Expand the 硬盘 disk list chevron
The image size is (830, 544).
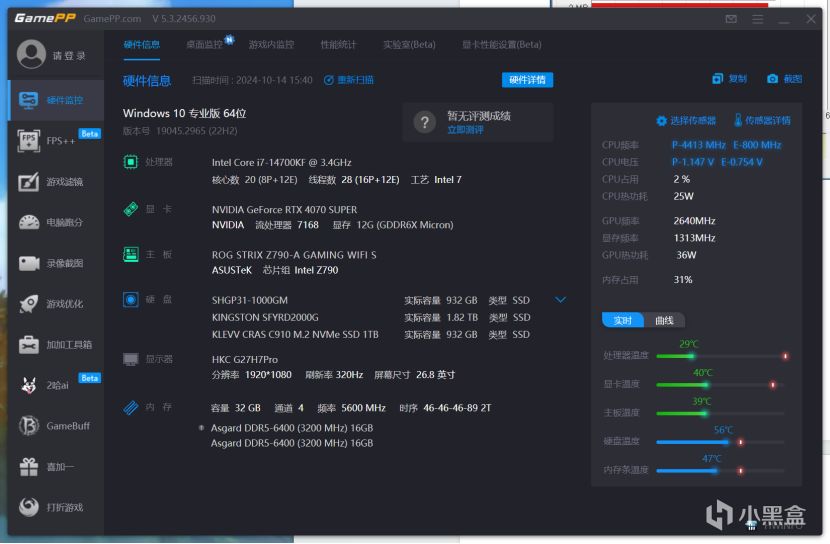[561, 300]
